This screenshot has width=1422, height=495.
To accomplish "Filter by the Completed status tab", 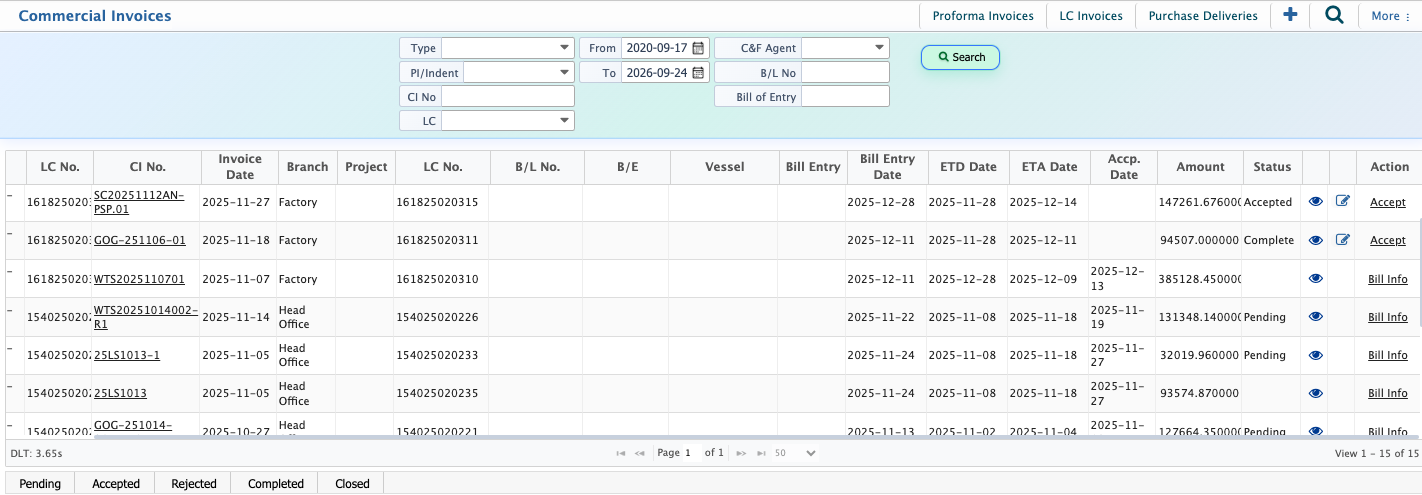I will coord(276,484).
